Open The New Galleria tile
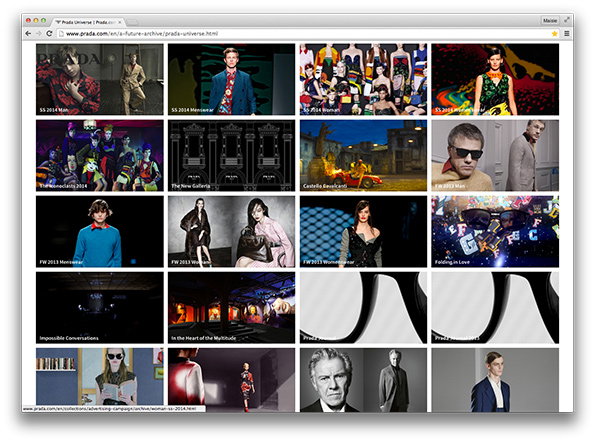The height and width of the screenshot is (442, 595). [x=231, y=155]
